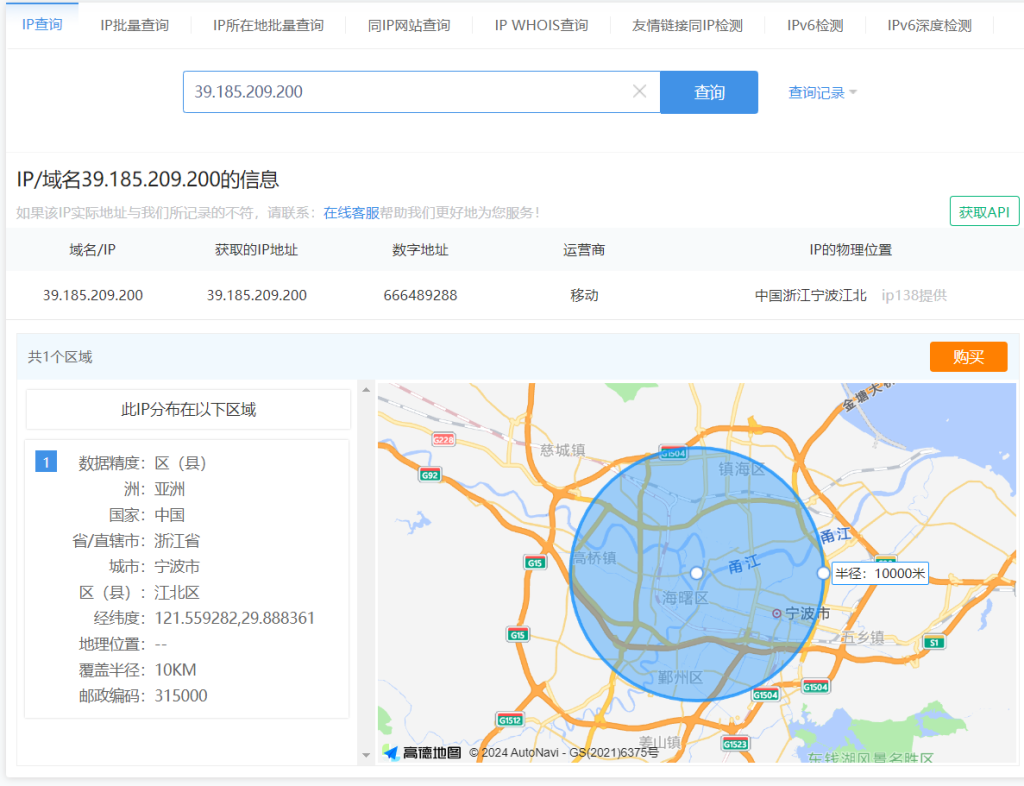
Task: Click the radius handle on circle edge
Action: (823, 573)
